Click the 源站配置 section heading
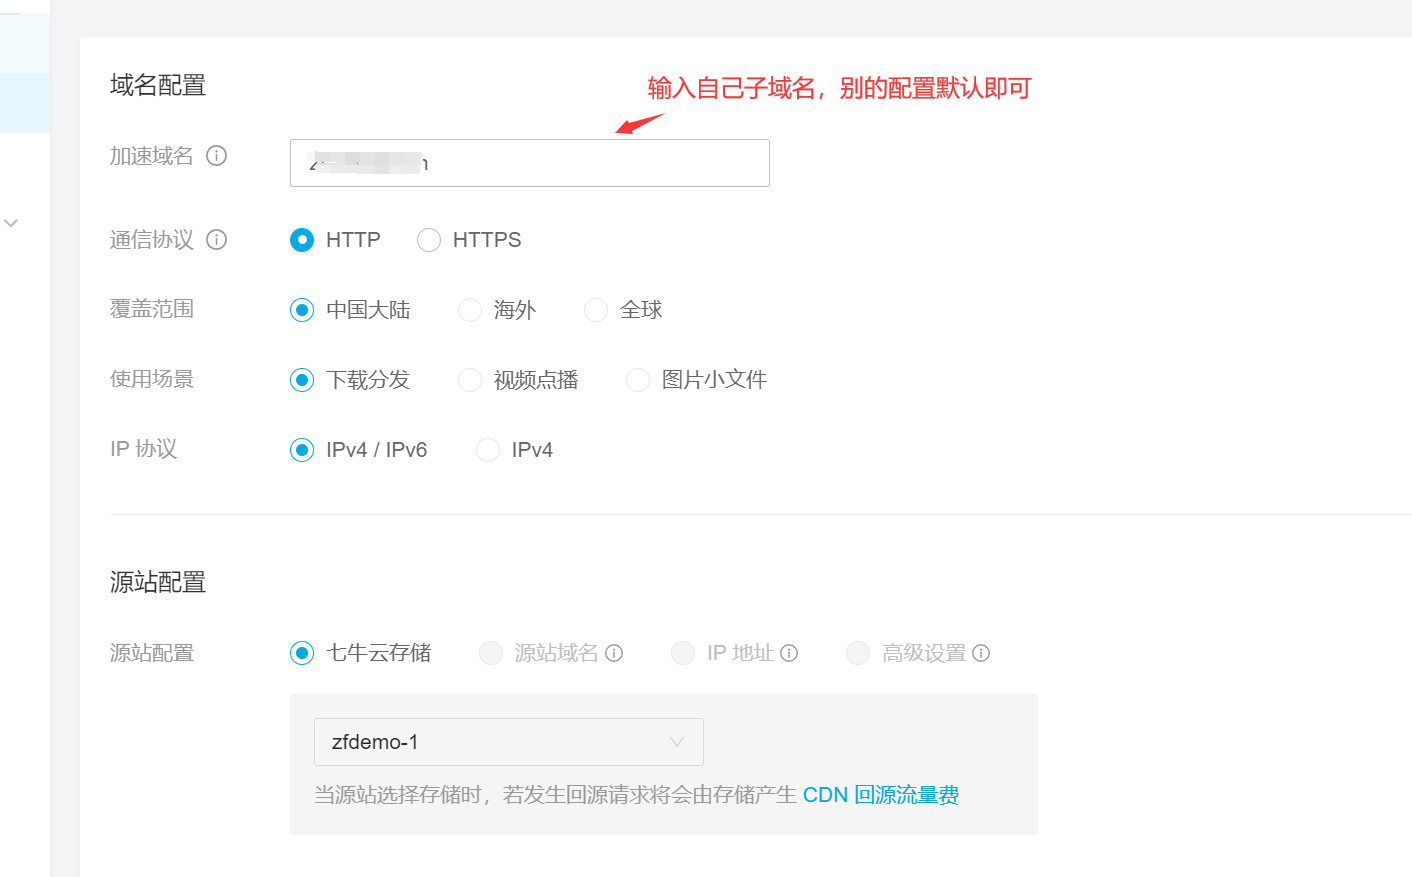Screen dimensions: 1412x877 pyautogui.click(x=158, y=582)
